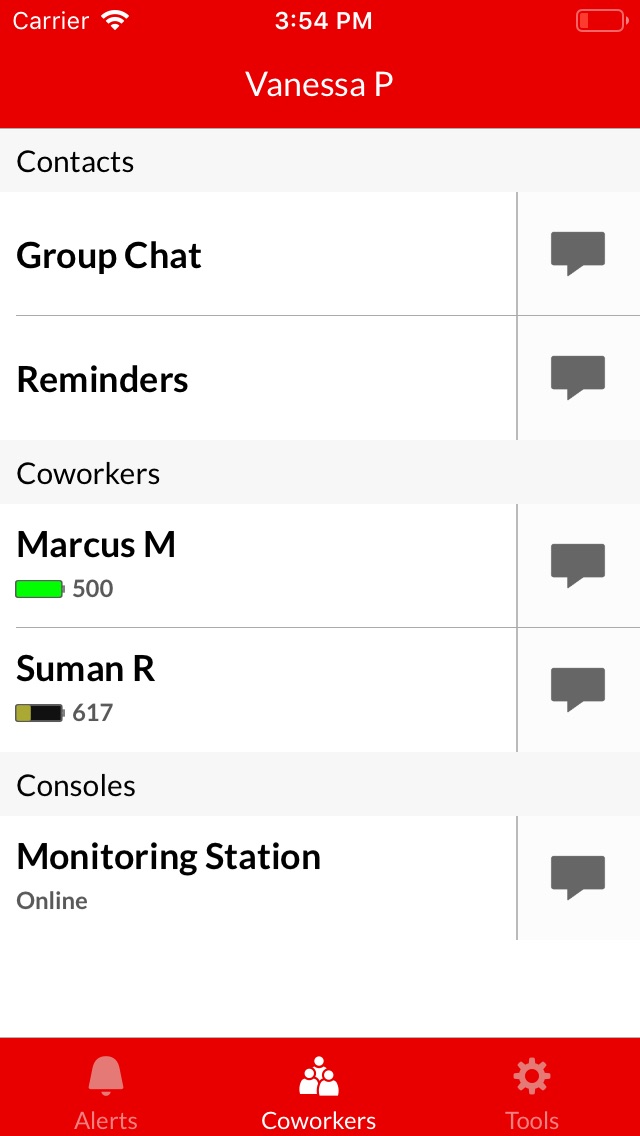Screen dimensions: 640x1136
Task: Tap the Vanessa P title header
Action: tap(320, 85)
